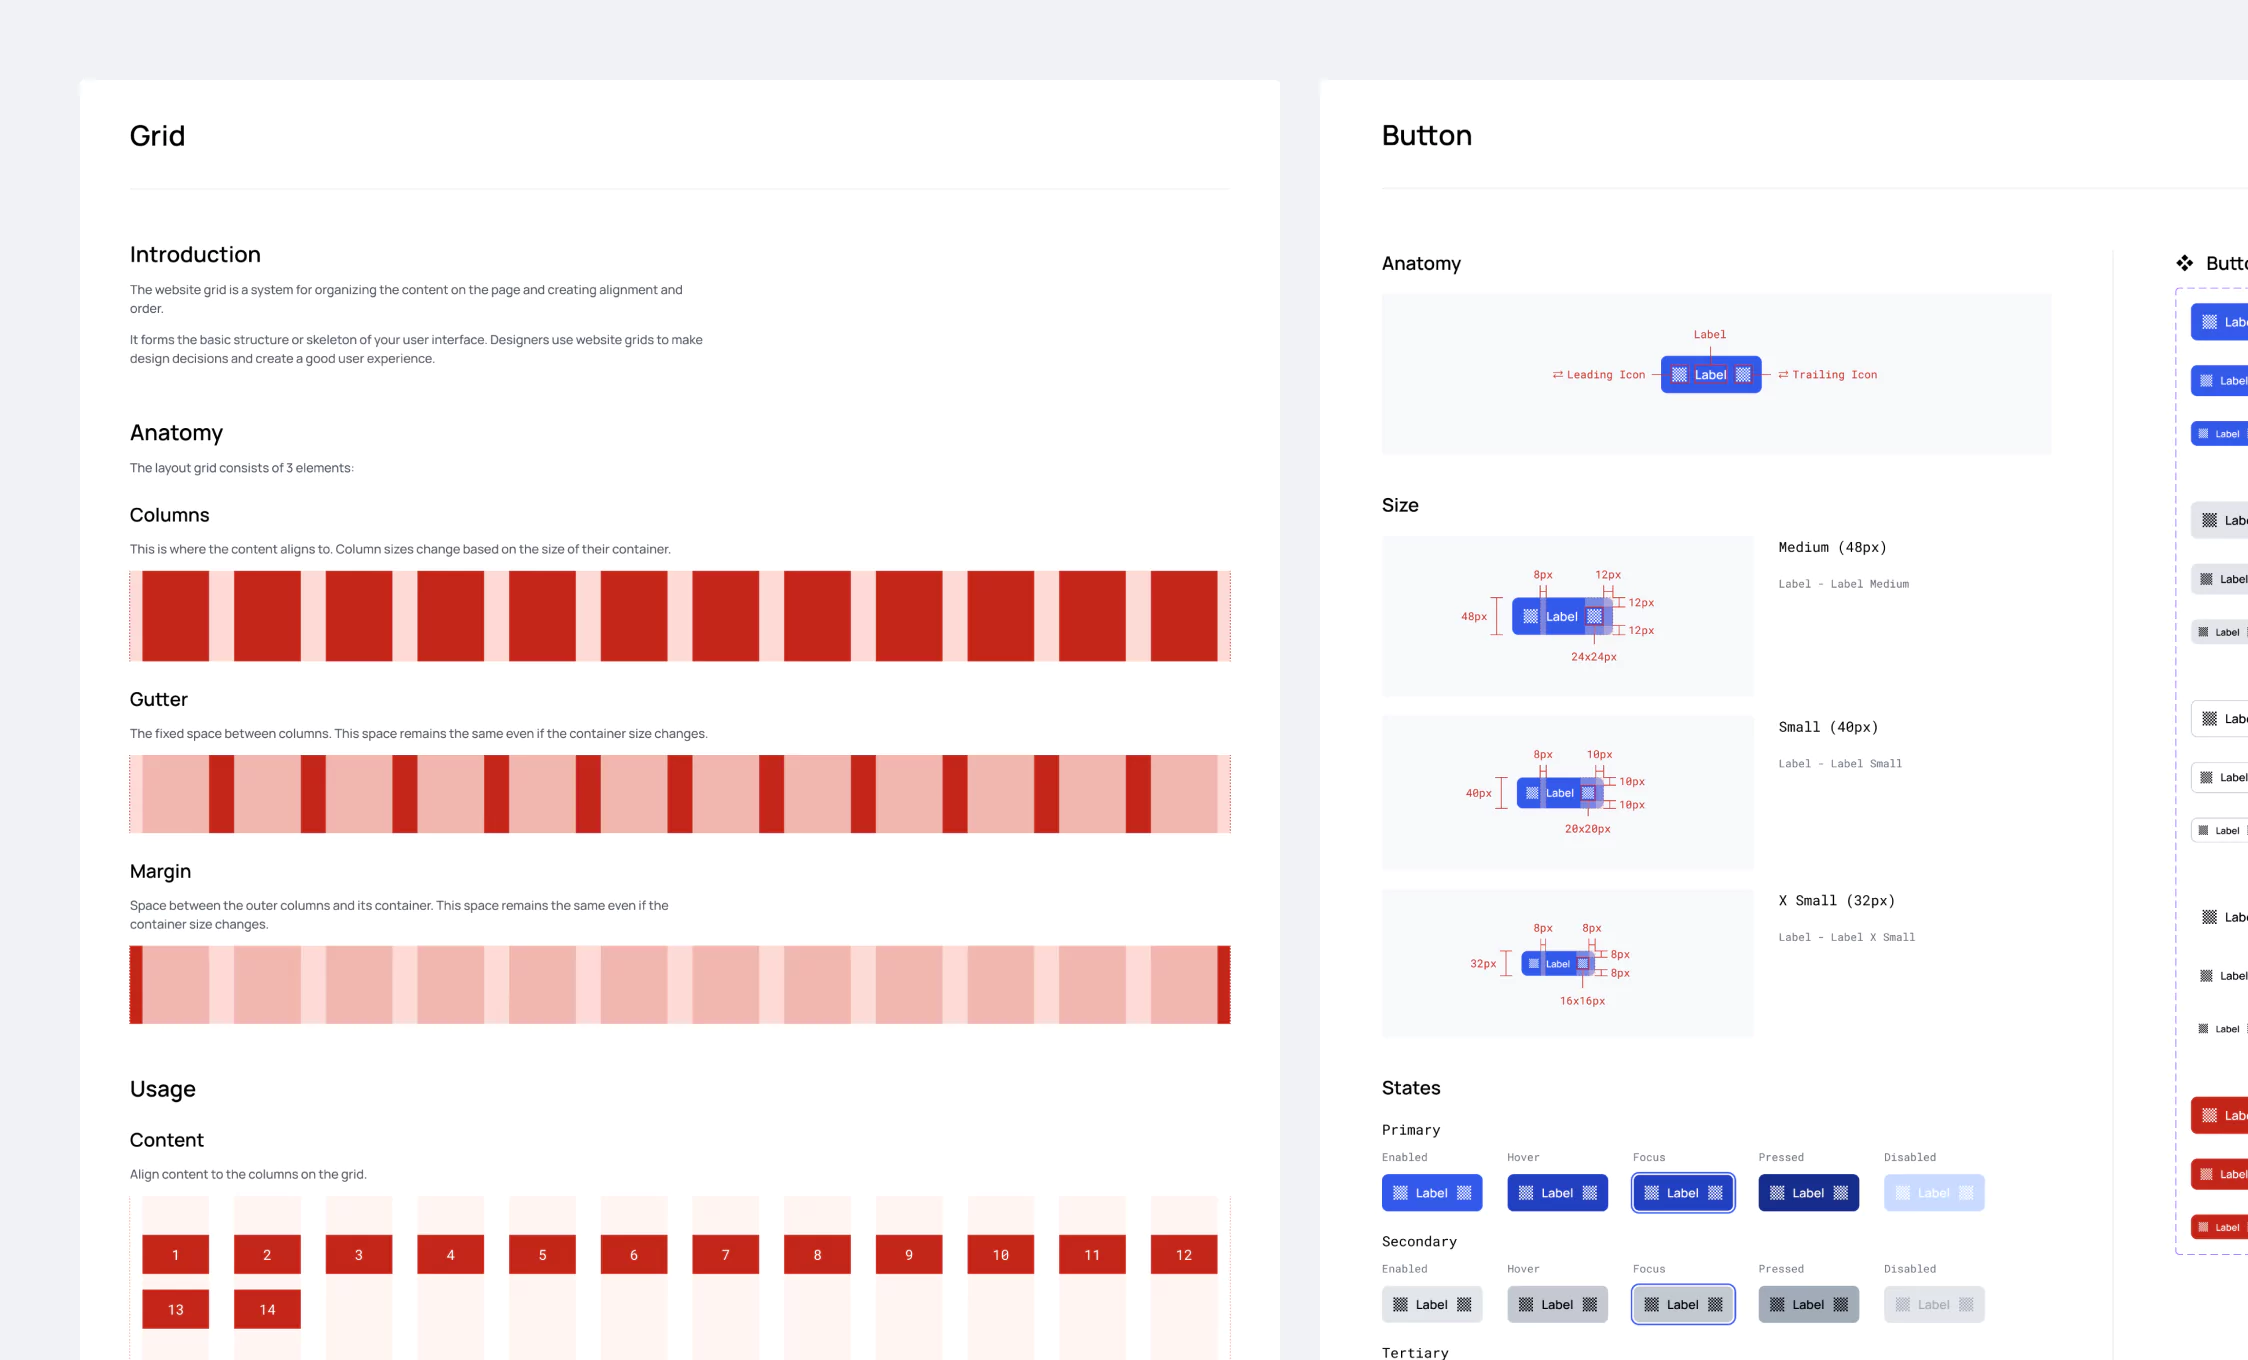Click trailing icon of Primary Pressed button
The height and width of the screenshot is (1360, 2248).
tap(1841, 1193)
